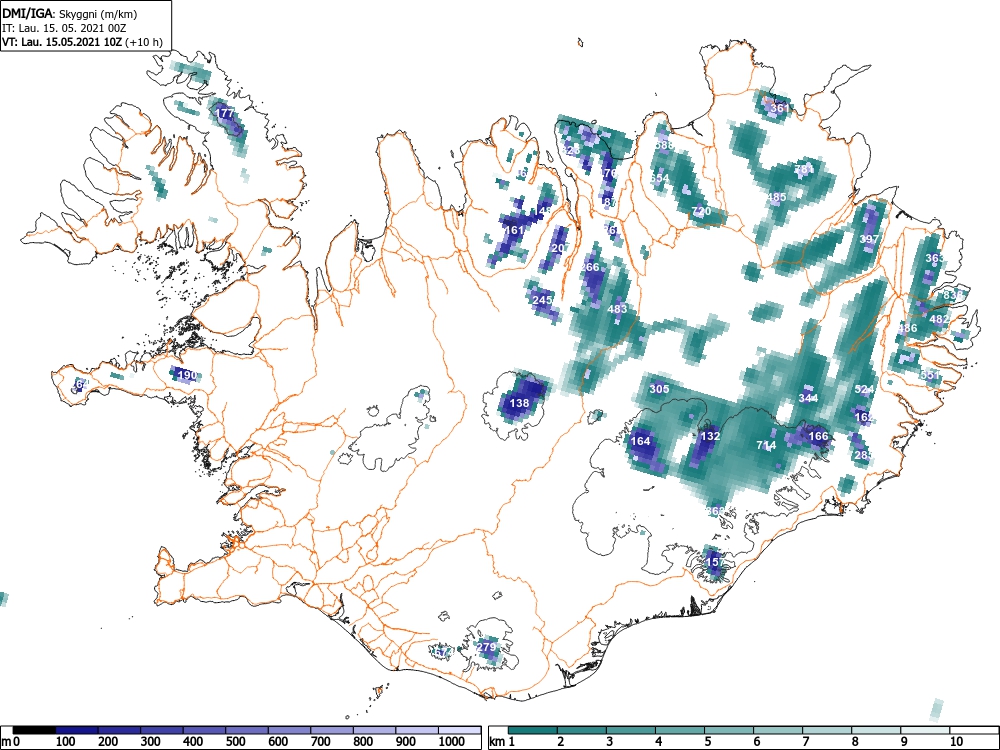This screenshot has width=1000, height=750.
Task: Click the 483 visibility label
Action: point(617,309)
